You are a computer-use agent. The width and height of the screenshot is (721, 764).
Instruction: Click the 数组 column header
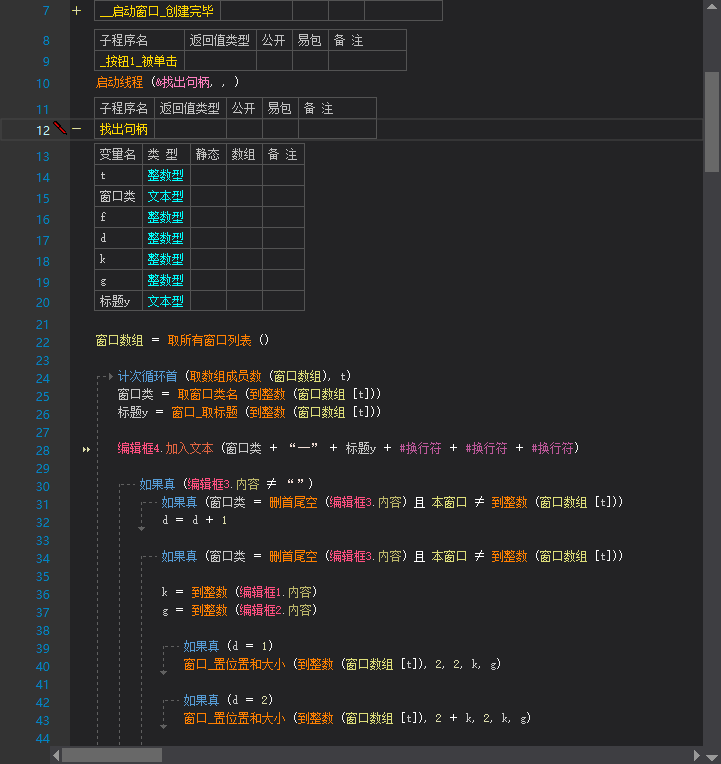click(x=244, y=154)
